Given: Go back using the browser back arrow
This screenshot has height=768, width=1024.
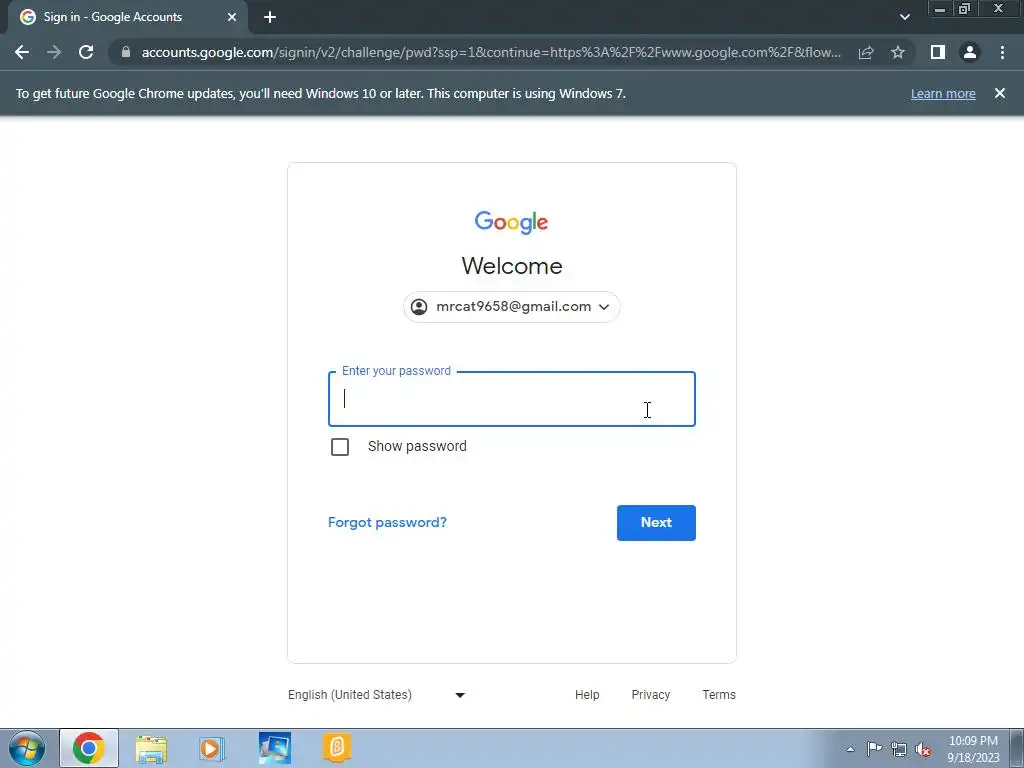Looking at the screenshot, I should (22, 52).
